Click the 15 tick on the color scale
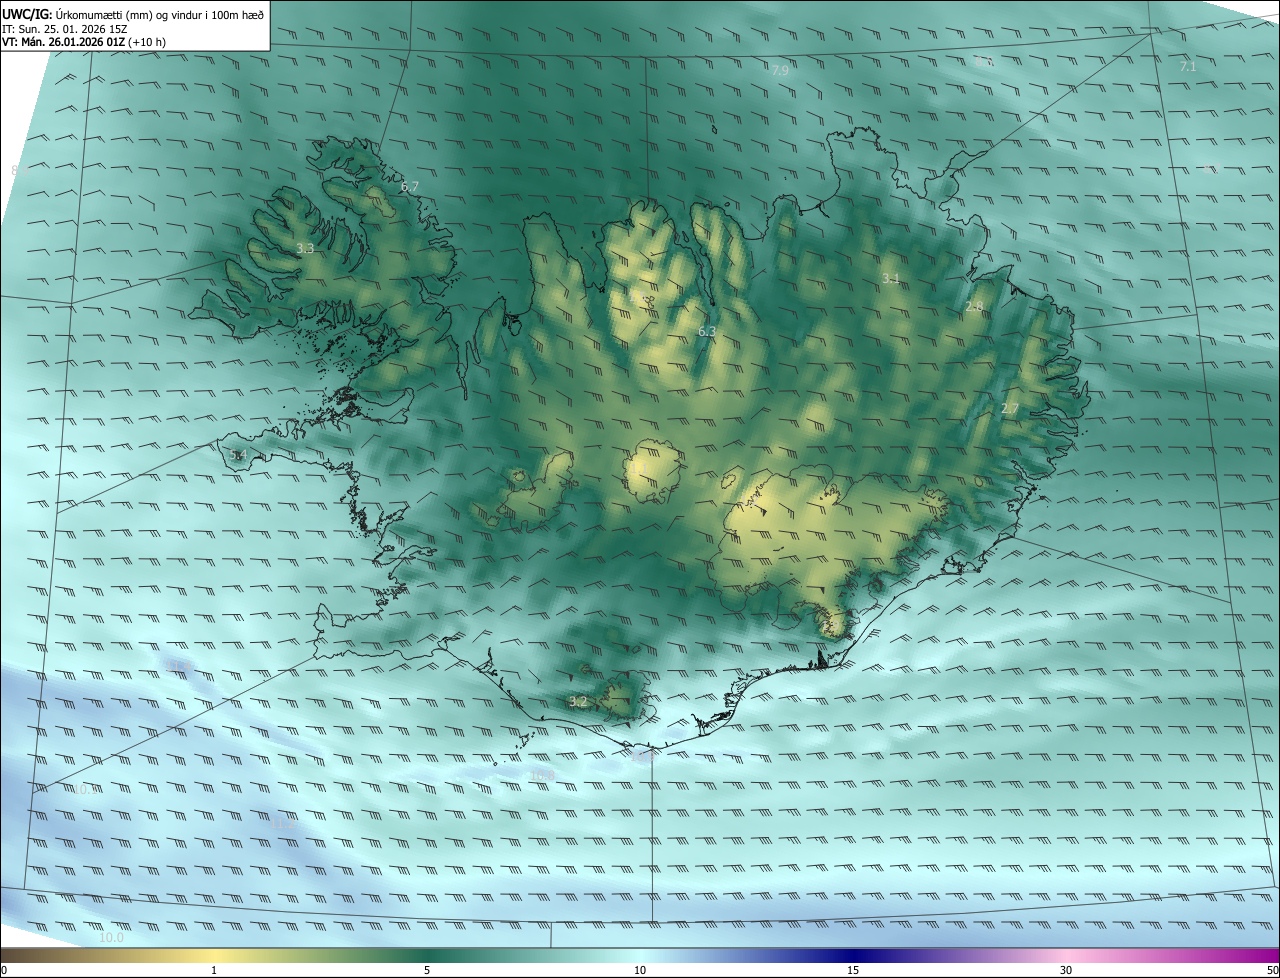1280x978 pixels. click(853, 970)
